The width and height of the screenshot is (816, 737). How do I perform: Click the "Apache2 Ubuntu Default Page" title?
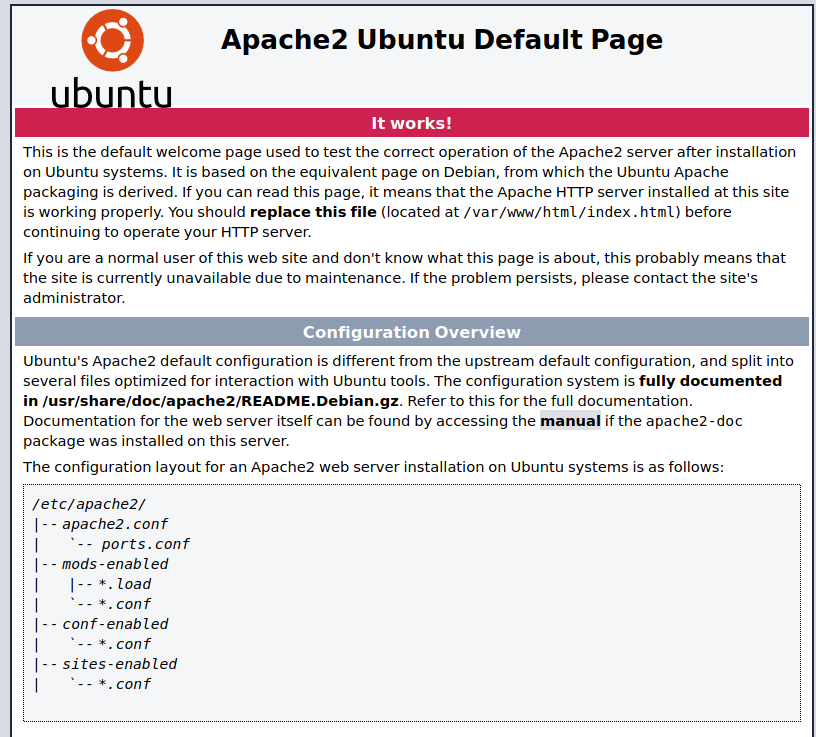442,40
